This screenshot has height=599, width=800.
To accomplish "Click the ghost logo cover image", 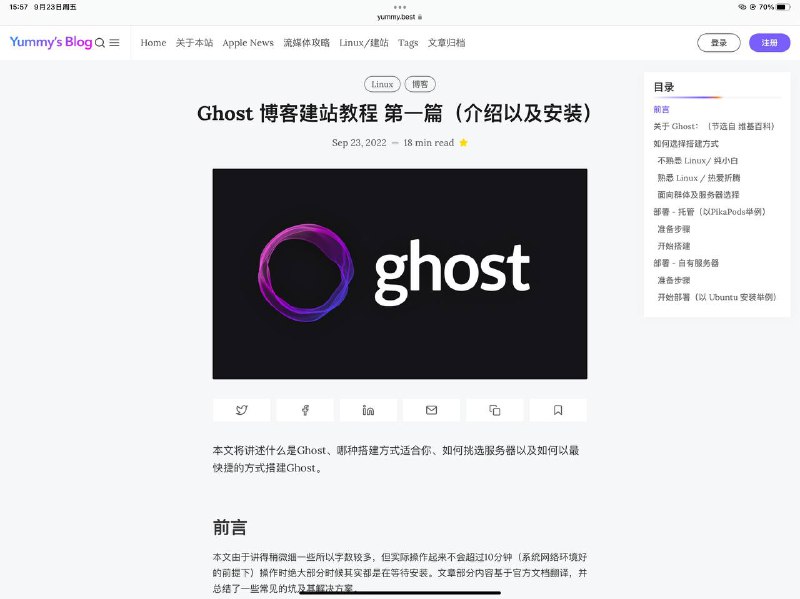I will pos(400,274).
